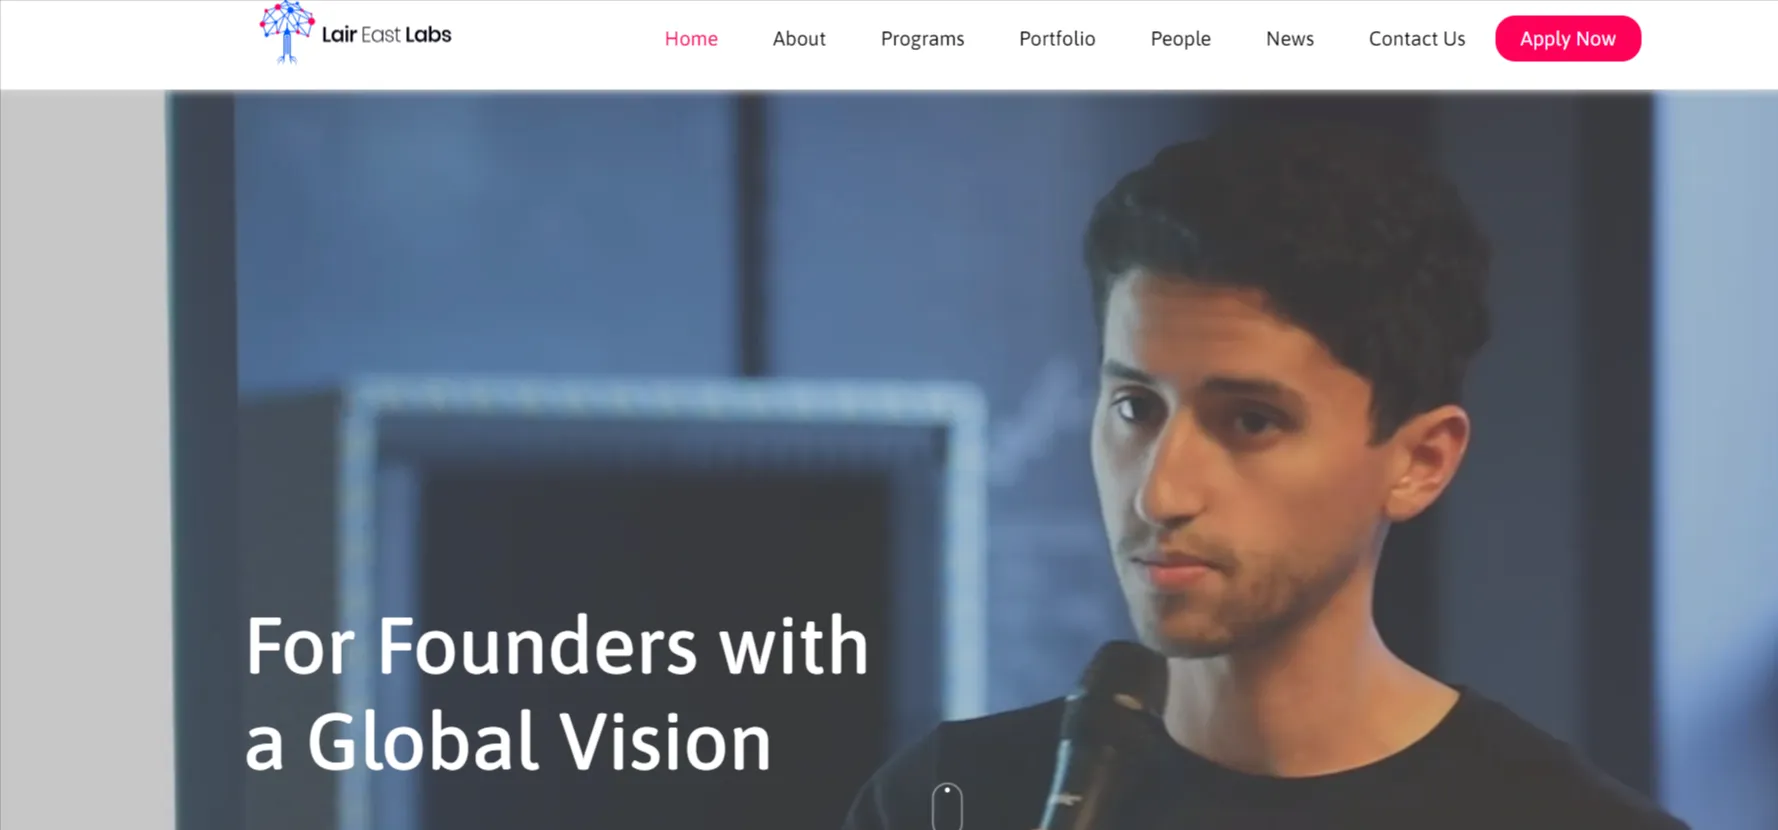Click the blurred picture frame in background
The height and width of the screenshot is (830, 1778).
[660, 600]
